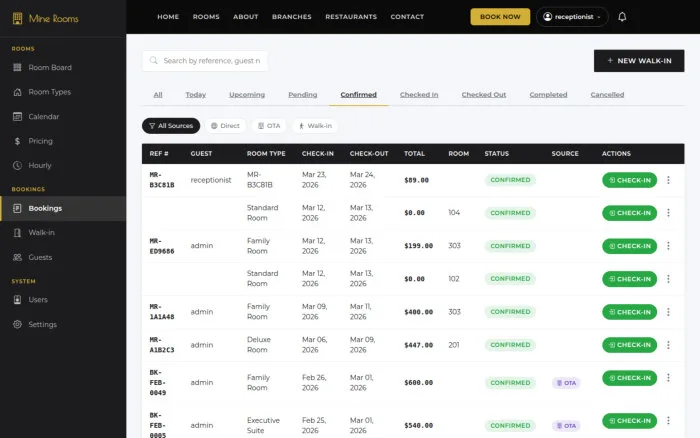The image size is (700, 438).
Task: Check in Standard Room 102 booking
Action: pyautogui.click(x=629, y=279)
